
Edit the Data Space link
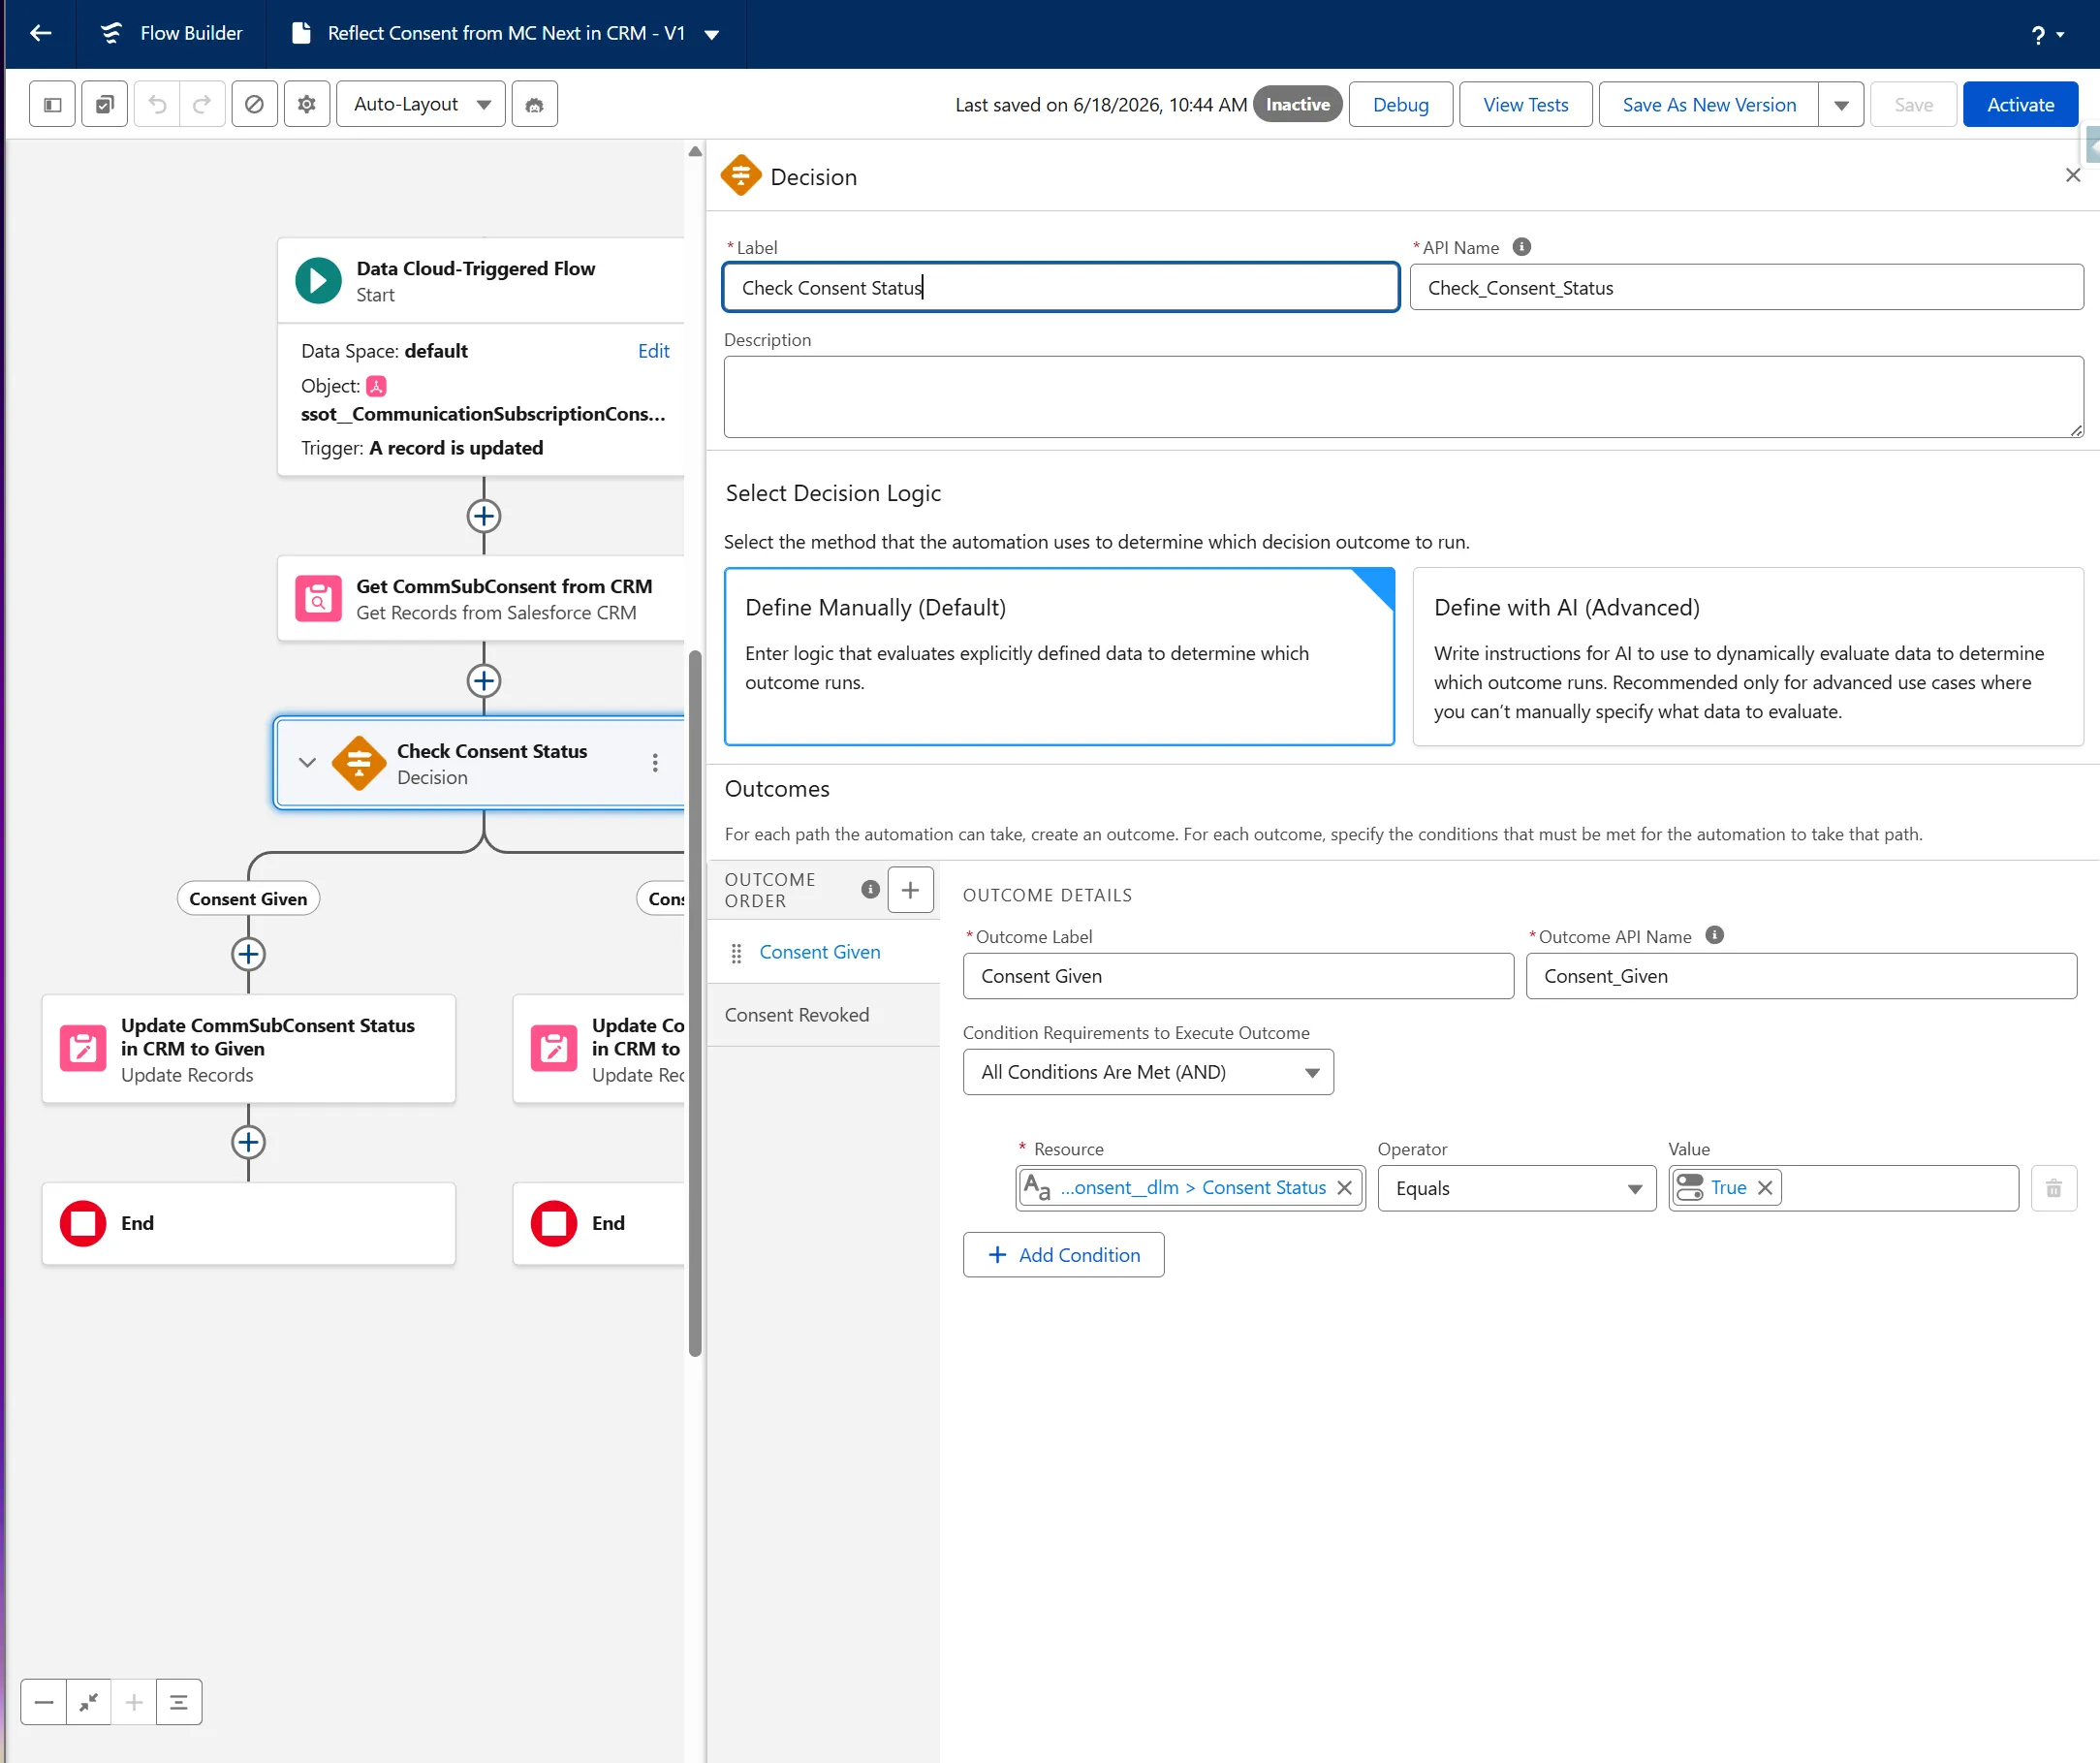click(653, 351)
